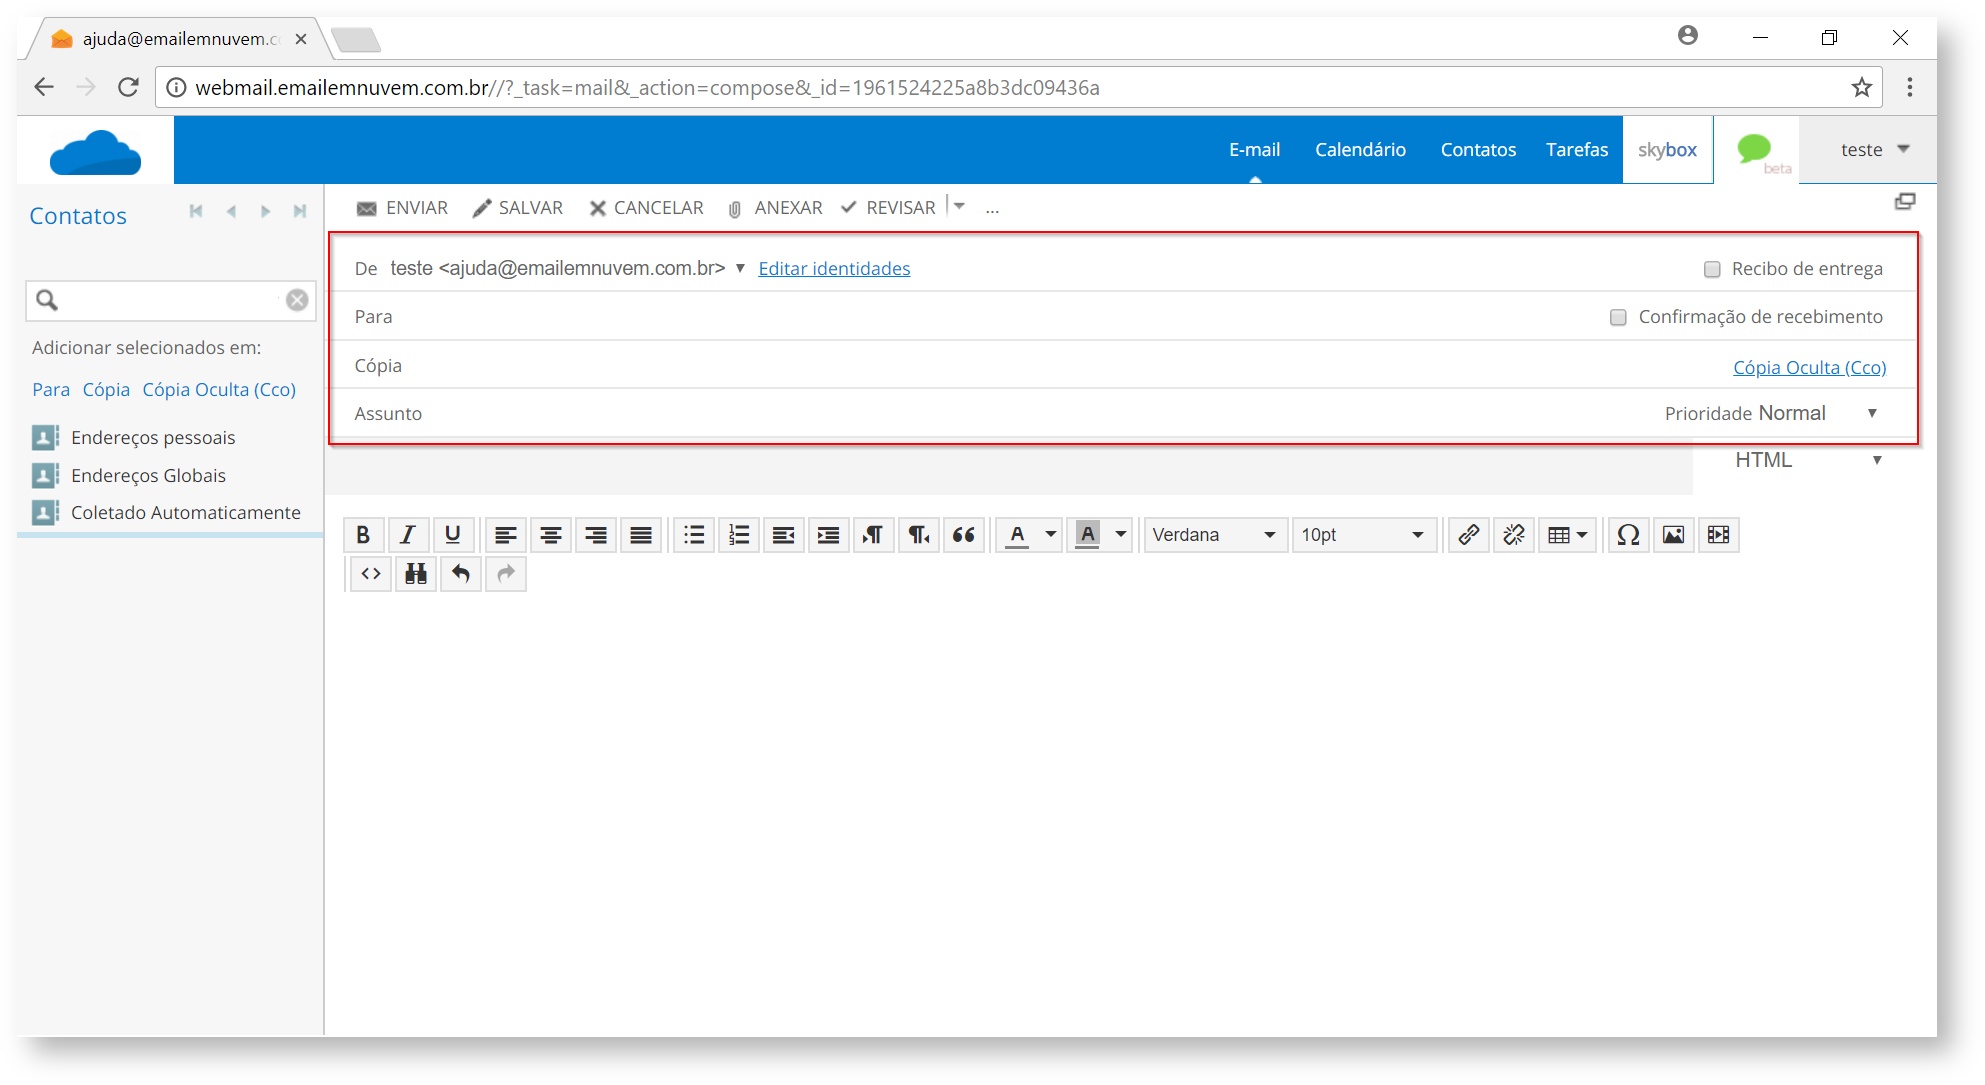Open Editar identidades
This screenshot has height=1085, width=1985.
coord(834,268)
